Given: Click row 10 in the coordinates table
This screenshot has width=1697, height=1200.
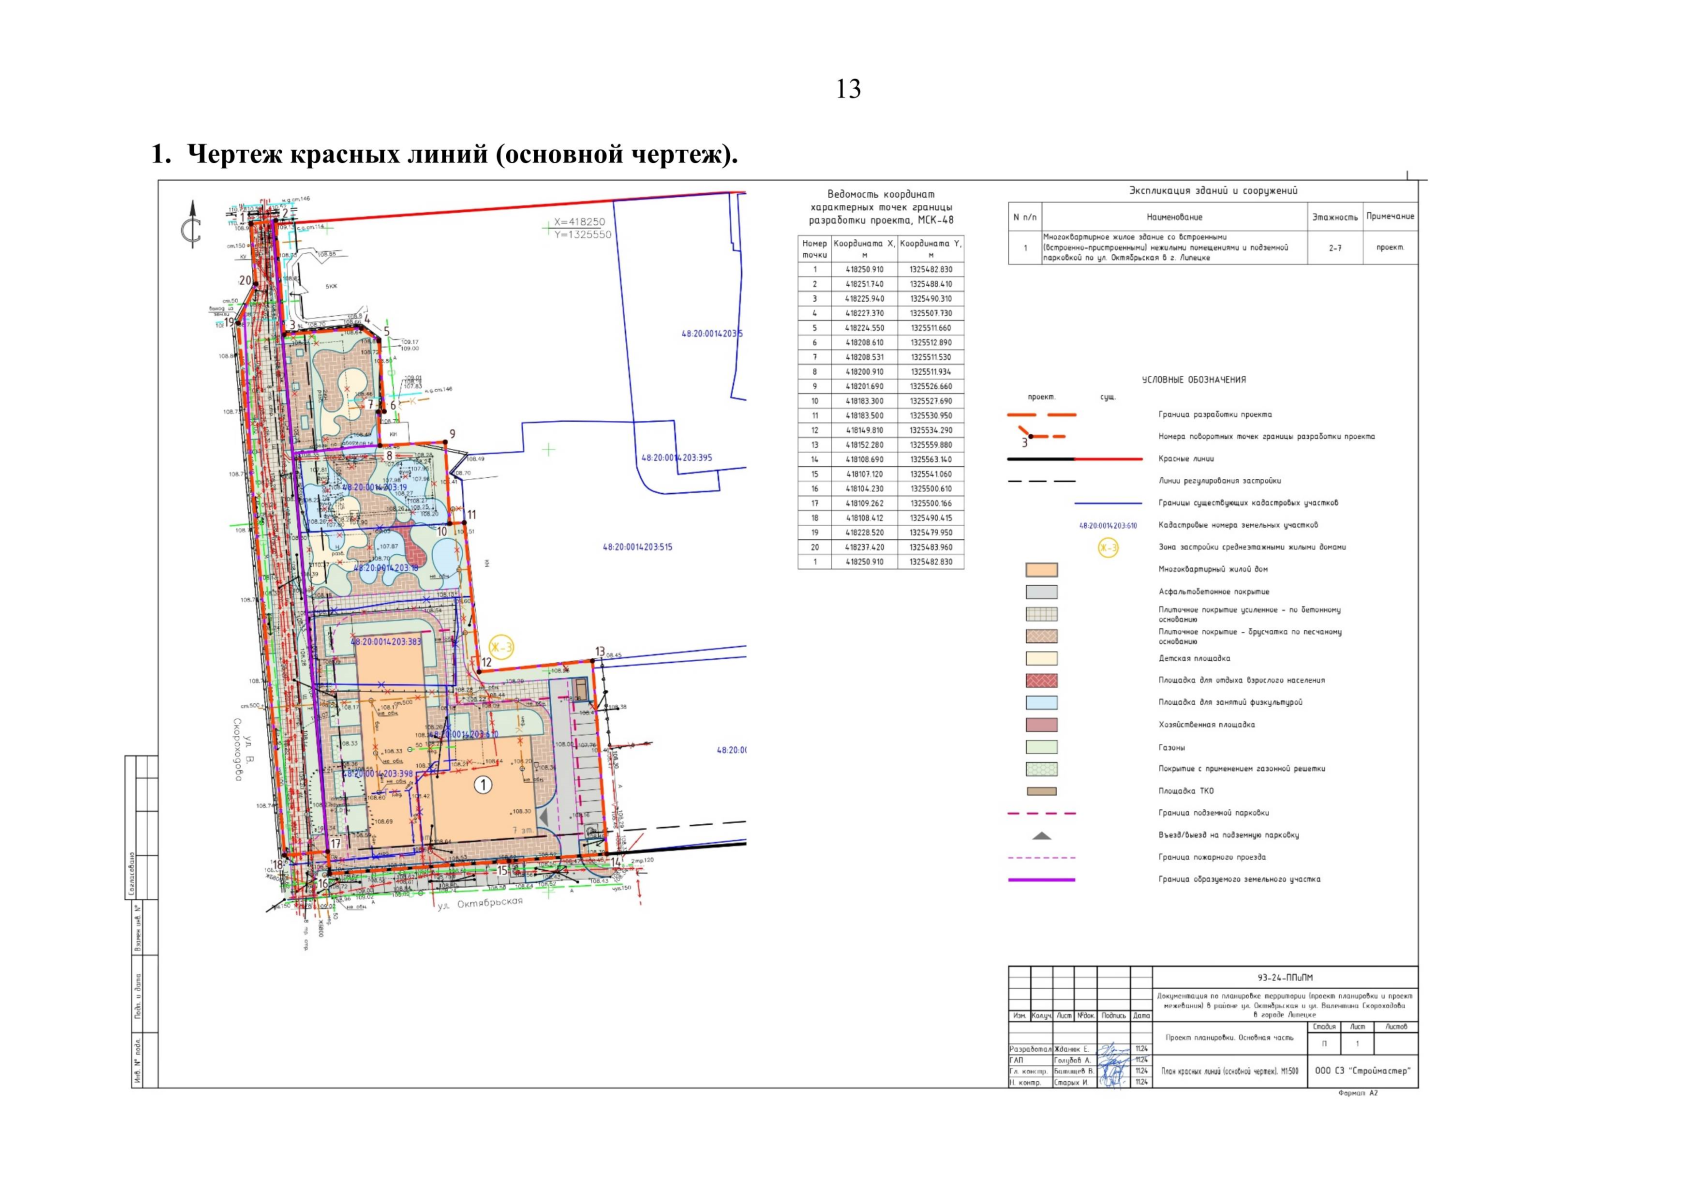Looking at the screenshot, I should pos(880,401).
